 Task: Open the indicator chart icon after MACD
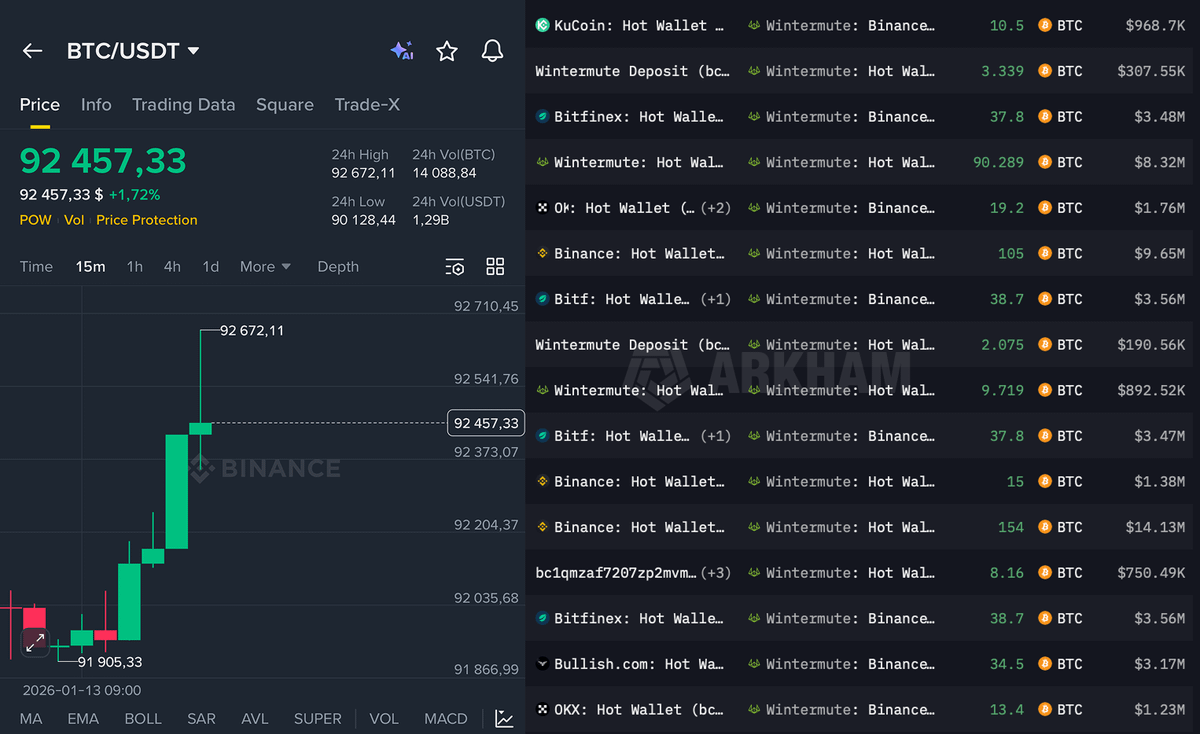[x=505, y=718]
